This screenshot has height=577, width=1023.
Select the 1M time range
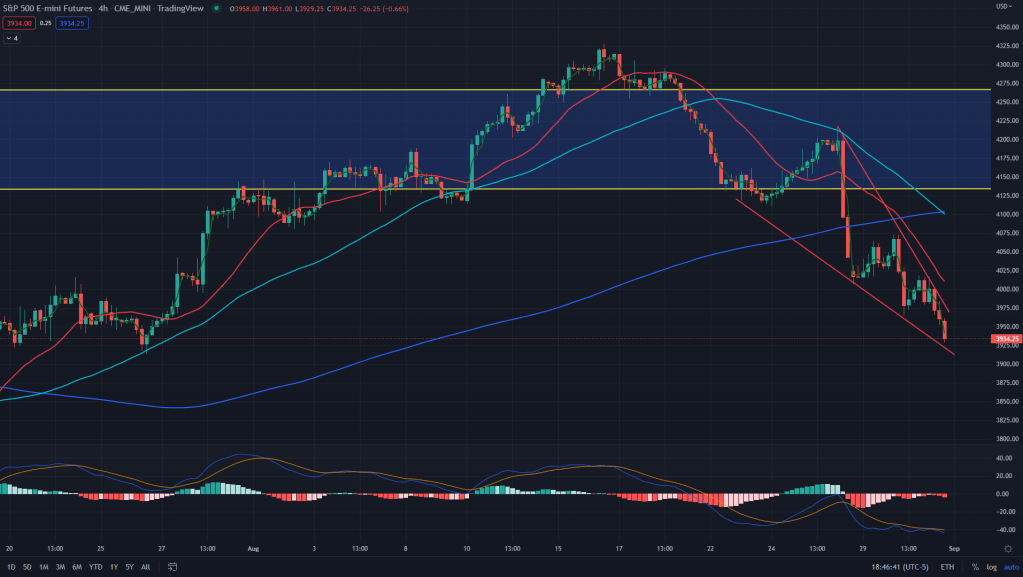(43, 567)
